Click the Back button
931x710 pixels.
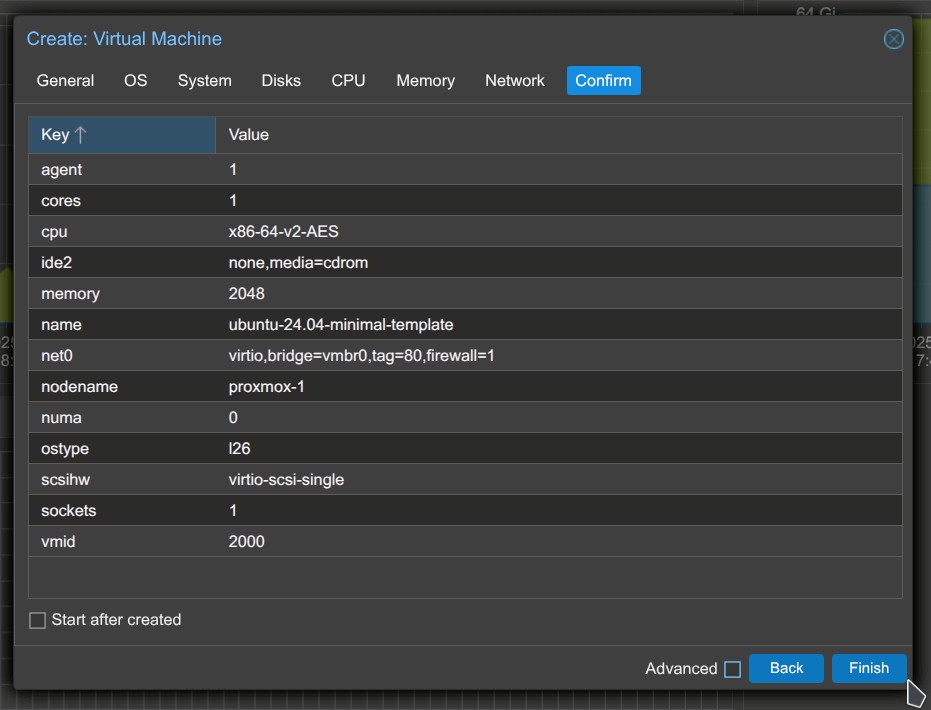[786, 668]
